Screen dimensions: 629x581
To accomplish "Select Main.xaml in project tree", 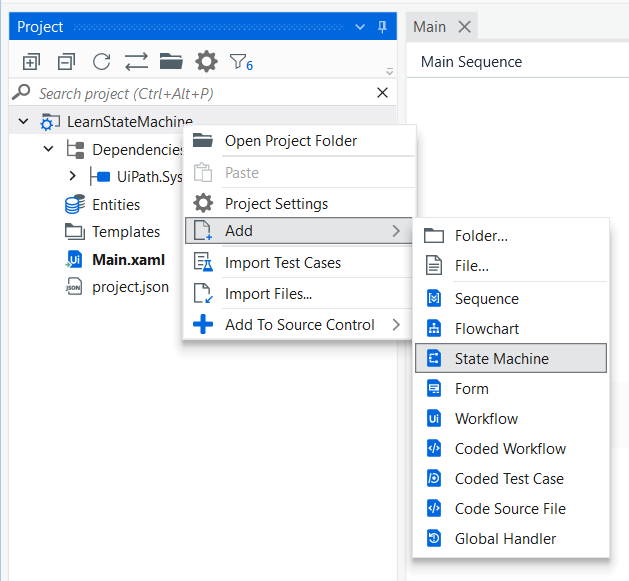I will tap(128, 260).
